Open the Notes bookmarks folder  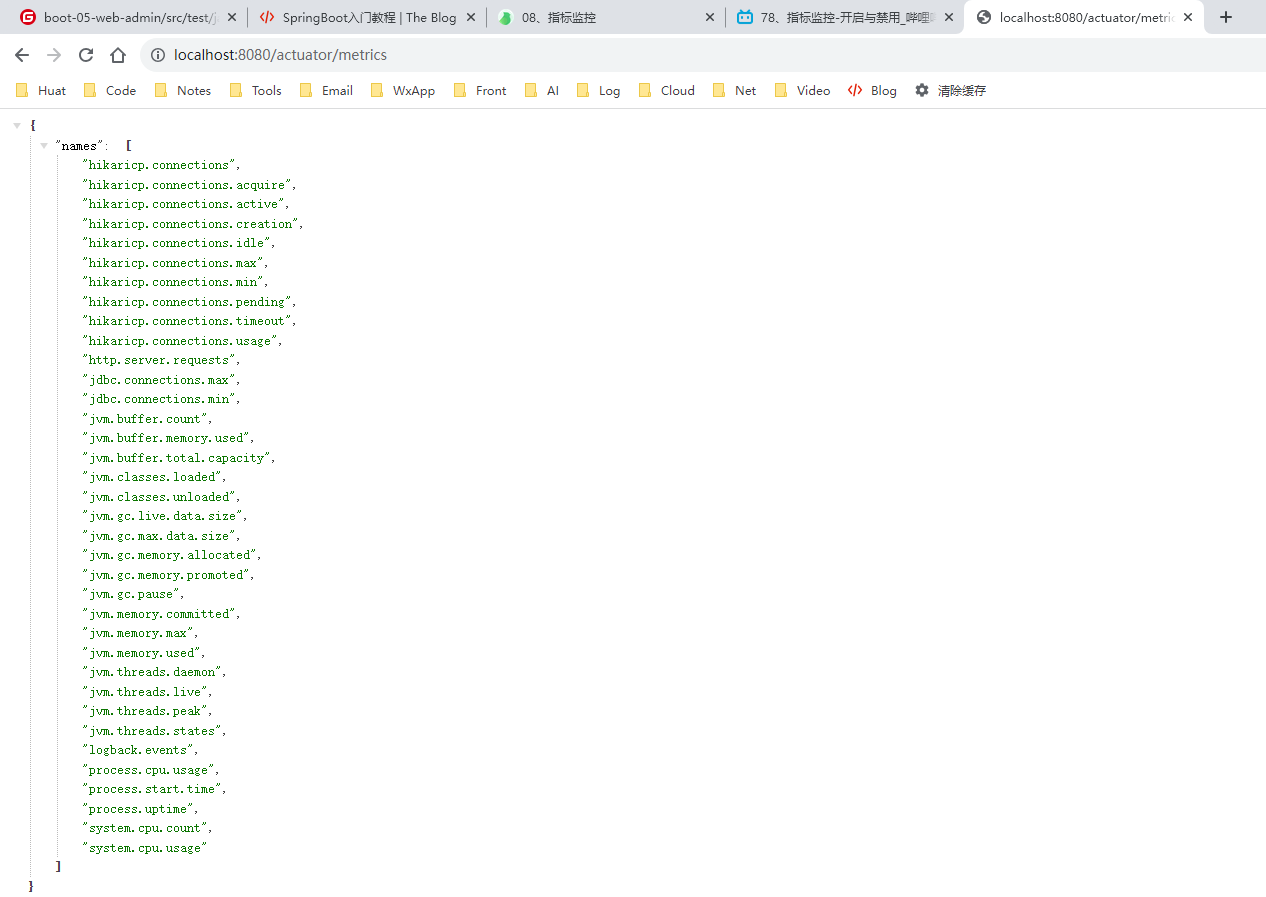pyautogui.click(x=183, y=90)
